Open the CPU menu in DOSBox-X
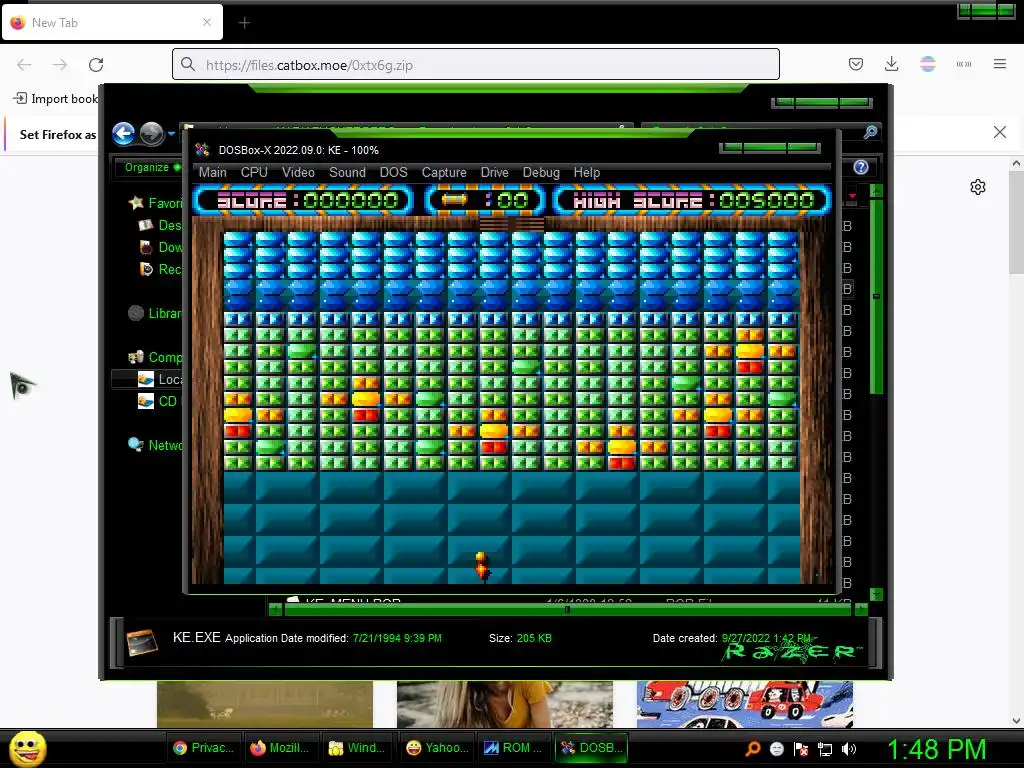 [254, 172]
